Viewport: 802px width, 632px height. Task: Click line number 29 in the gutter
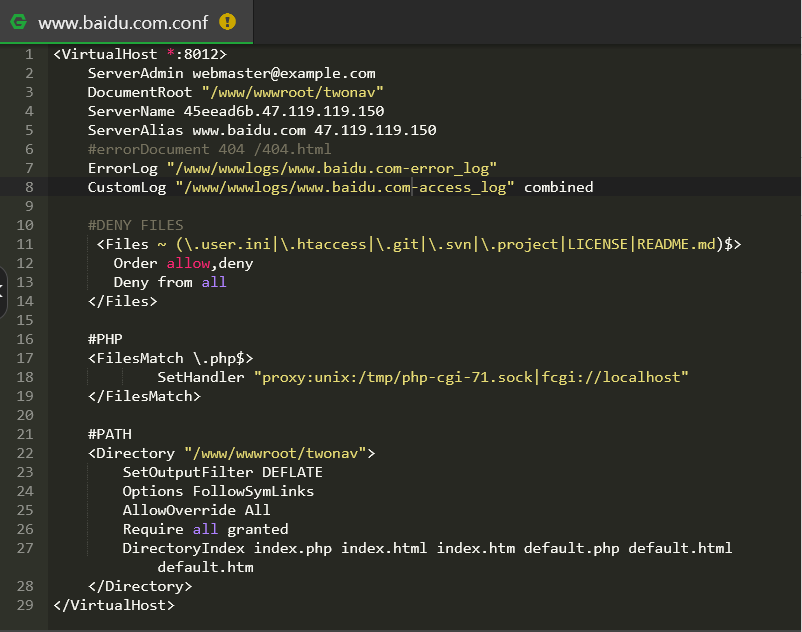25,605
